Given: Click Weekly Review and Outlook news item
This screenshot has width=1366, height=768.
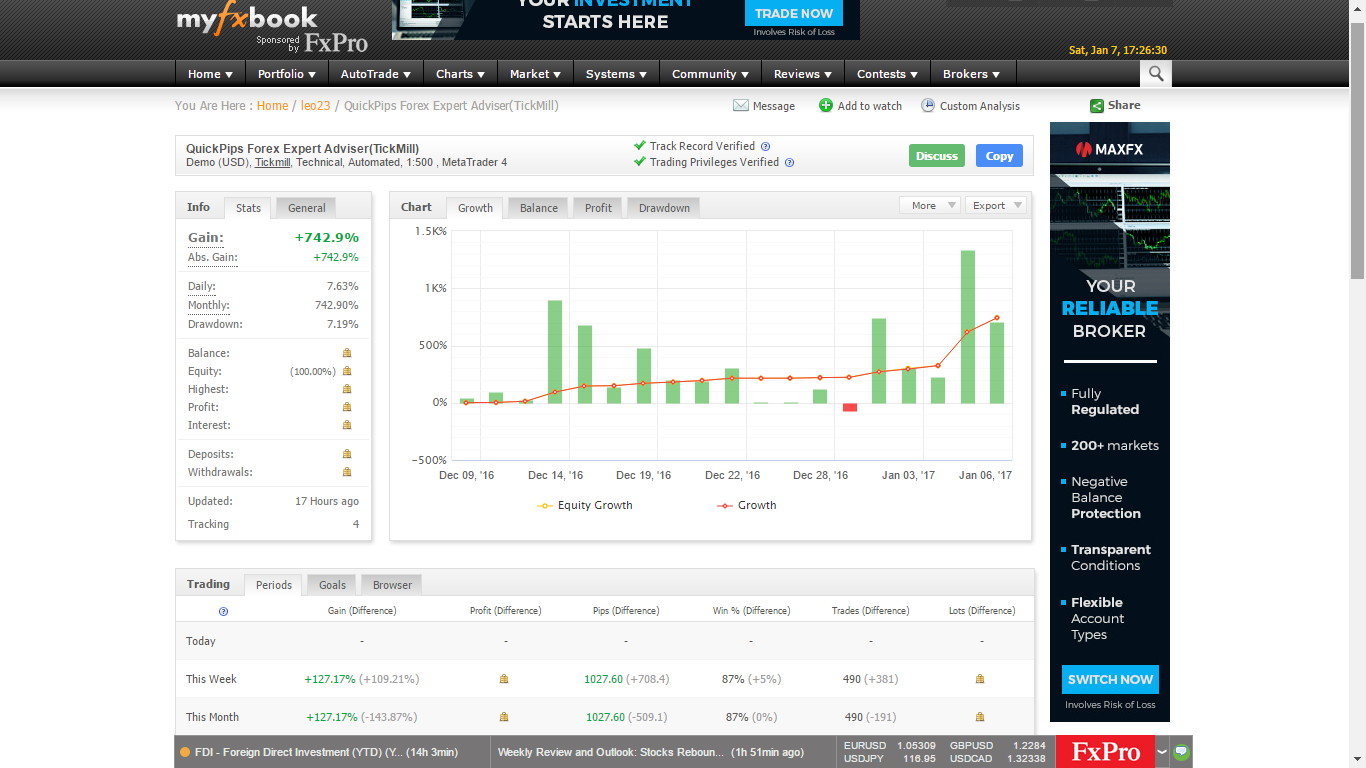Looking at the screenshot, I should pyautogui.click(x=650, y=752).
